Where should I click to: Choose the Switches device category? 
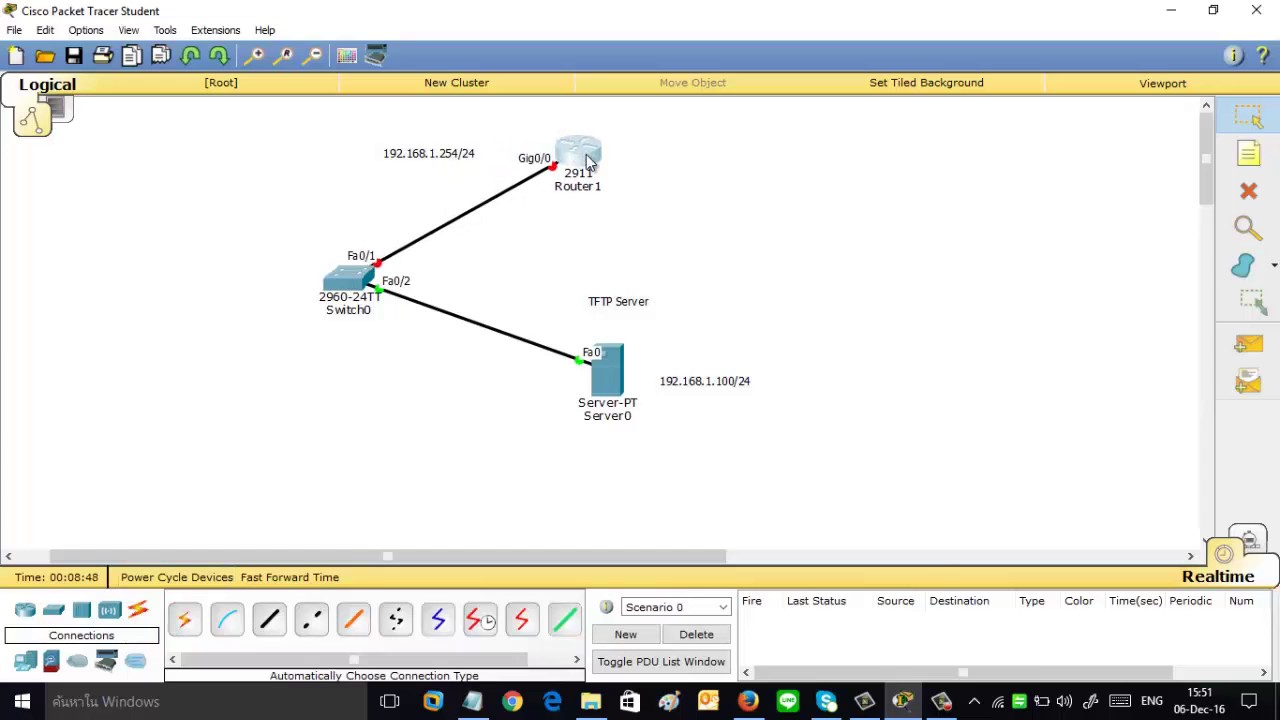(x=54, y=610)
